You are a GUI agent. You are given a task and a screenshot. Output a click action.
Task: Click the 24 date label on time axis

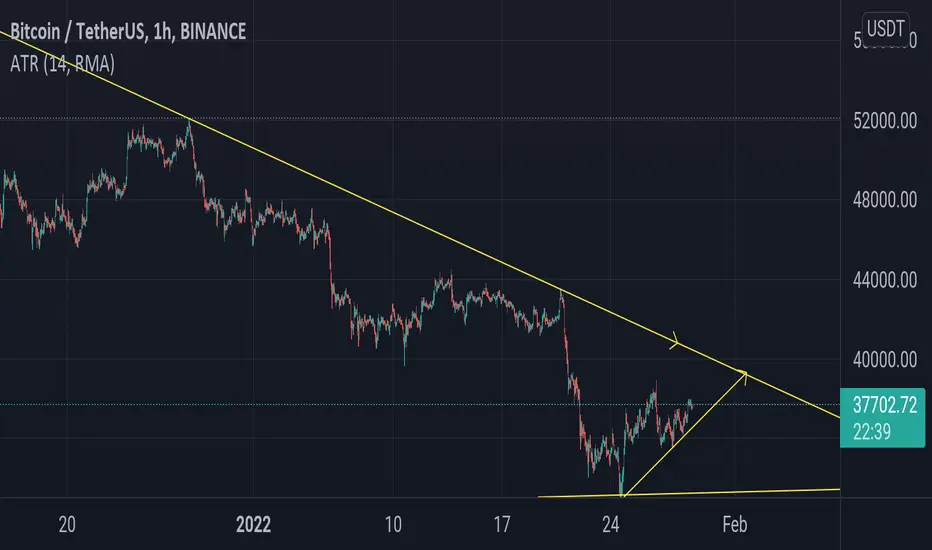(x=610, y=524)
